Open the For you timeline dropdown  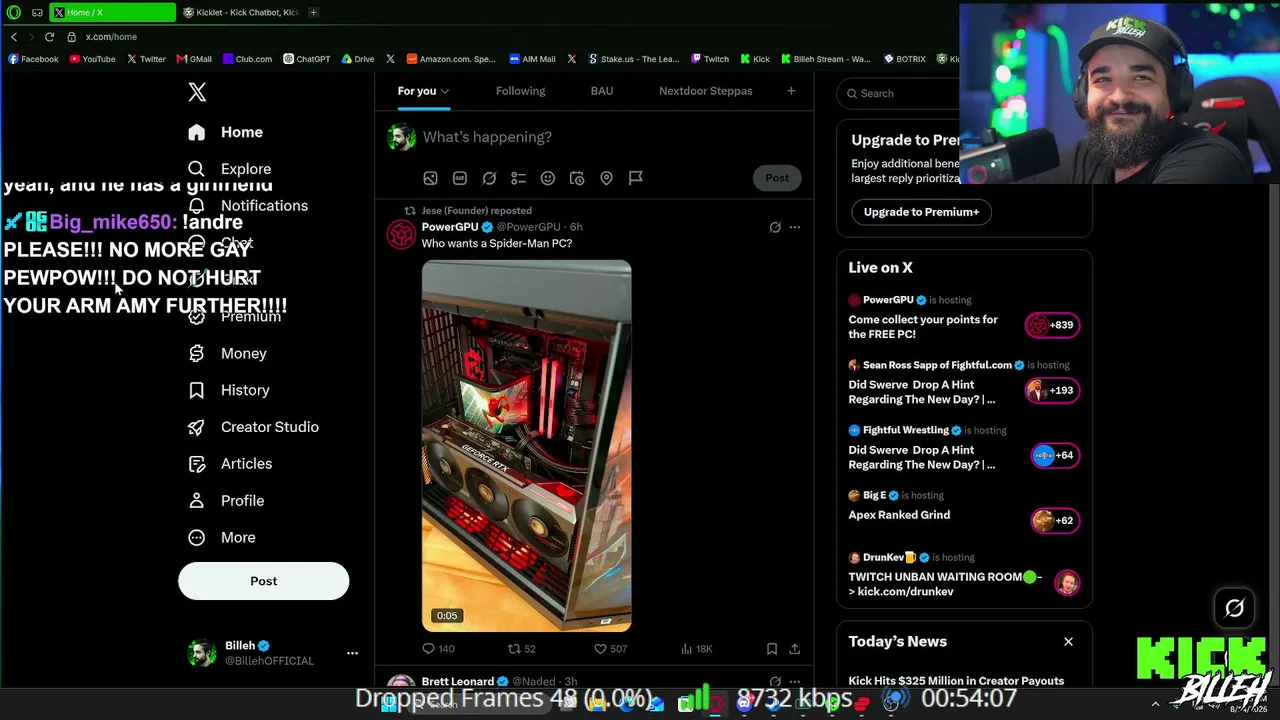coord(423,91)
